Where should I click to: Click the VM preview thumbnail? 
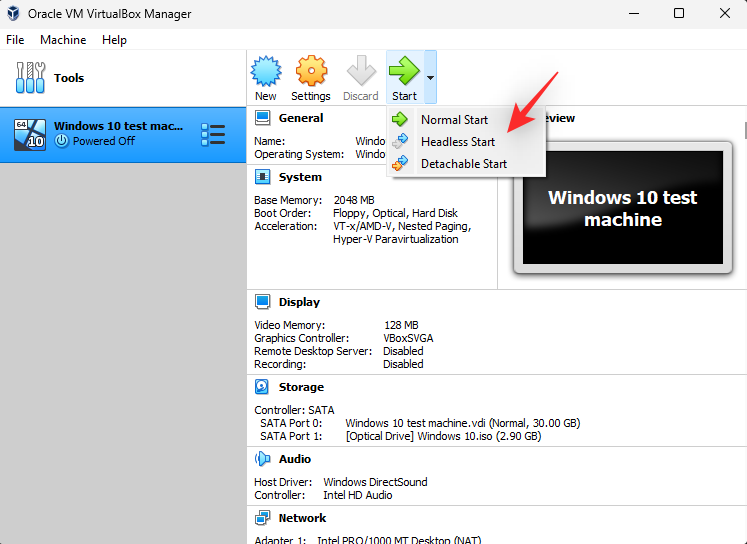tap(623, 208)
